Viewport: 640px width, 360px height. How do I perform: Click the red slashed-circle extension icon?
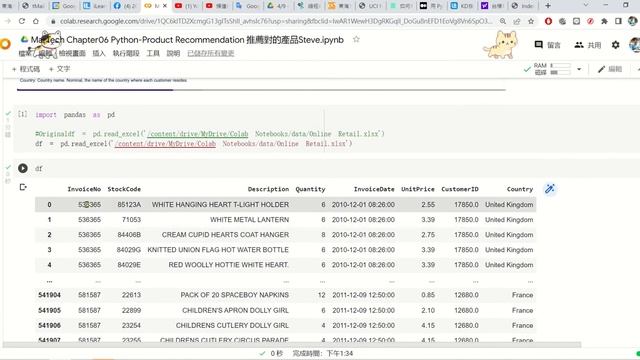590,21
